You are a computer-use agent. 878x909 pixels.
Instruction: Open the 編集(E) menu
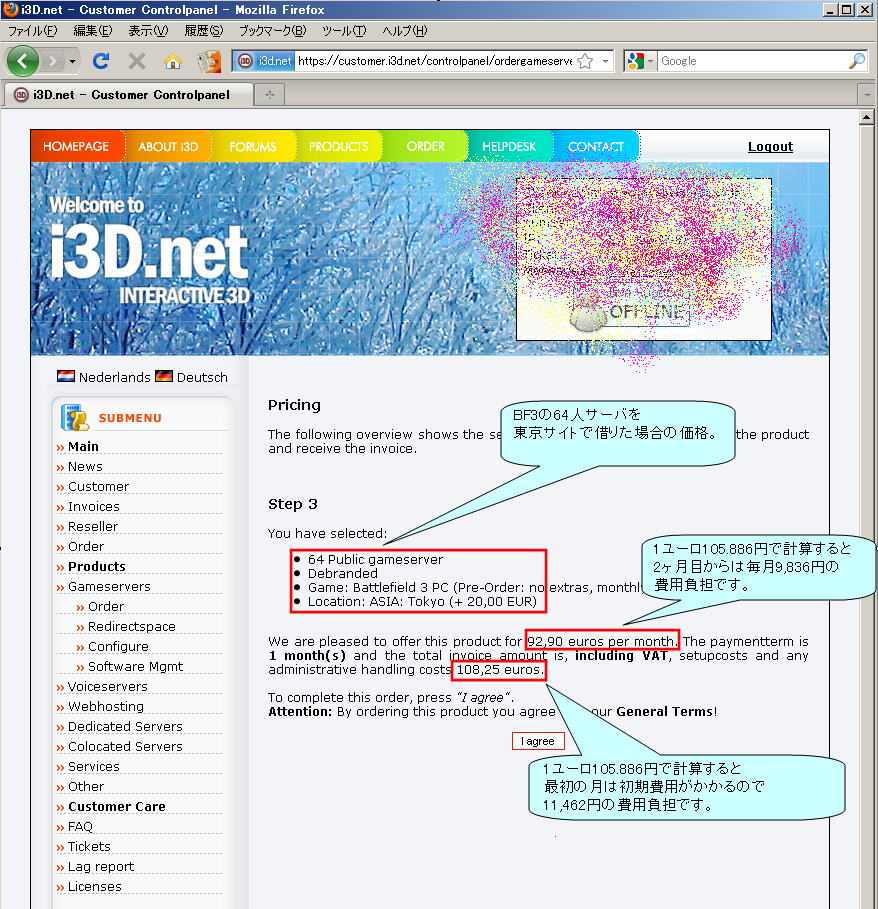pos(93,31)
